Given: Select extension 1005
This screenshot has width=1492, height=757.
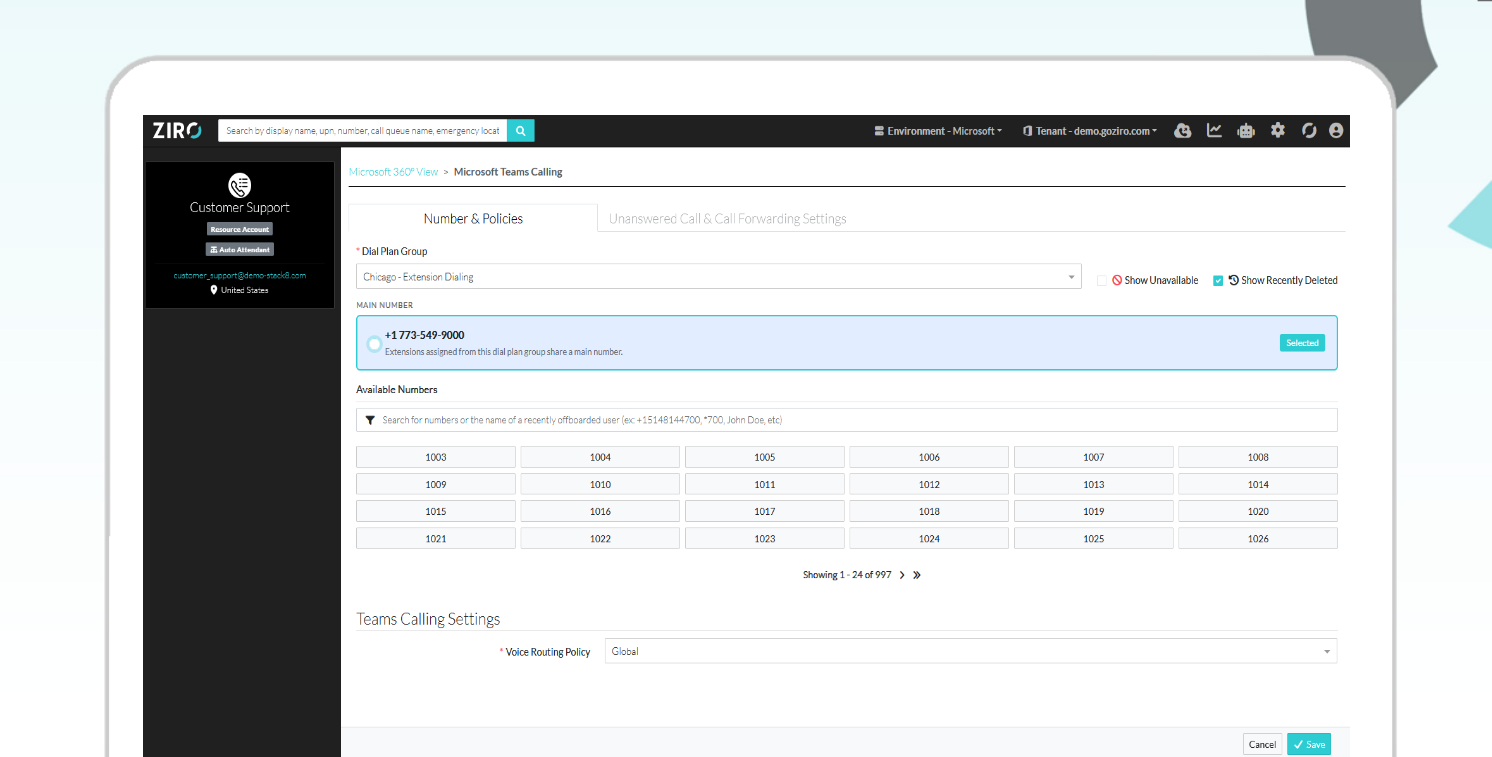Looking at the screenshot, I should pyautogui.click(x=765, y=457).
